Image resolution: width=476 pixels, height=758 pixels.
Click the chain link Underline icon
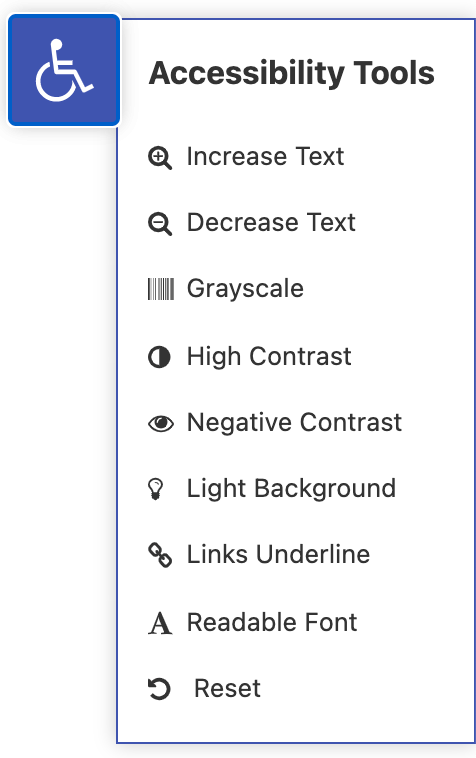click(x=160, y=555)
